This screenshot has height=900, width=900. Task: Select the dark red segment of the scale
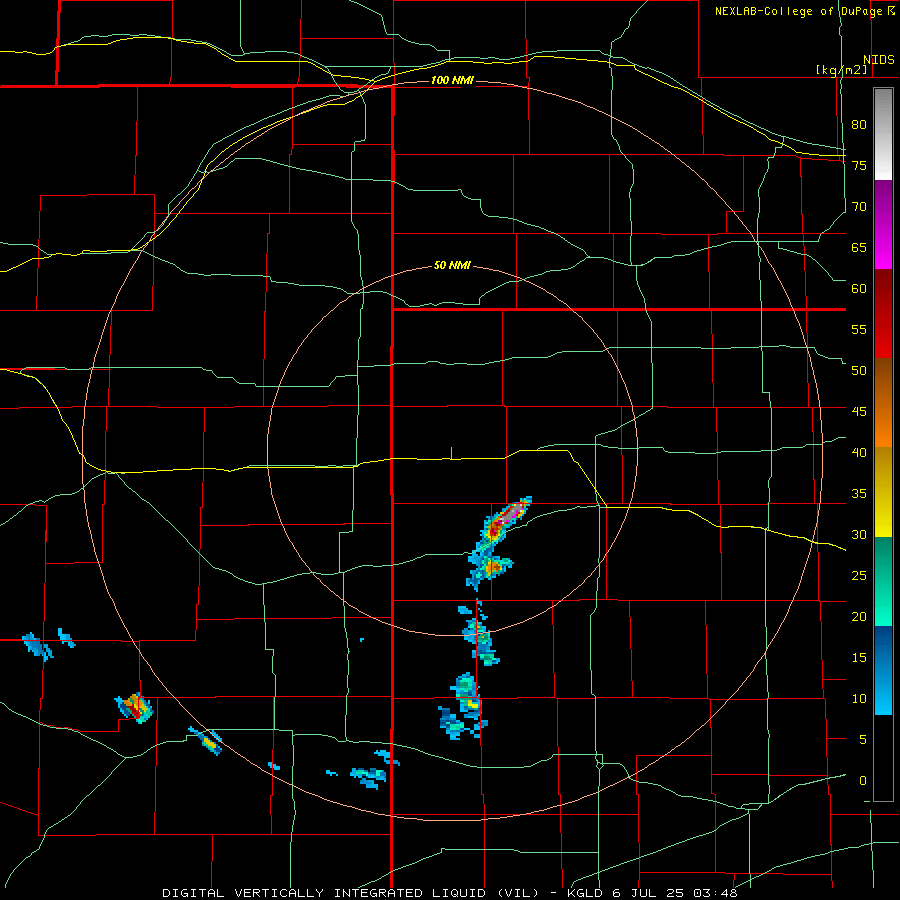883,314
